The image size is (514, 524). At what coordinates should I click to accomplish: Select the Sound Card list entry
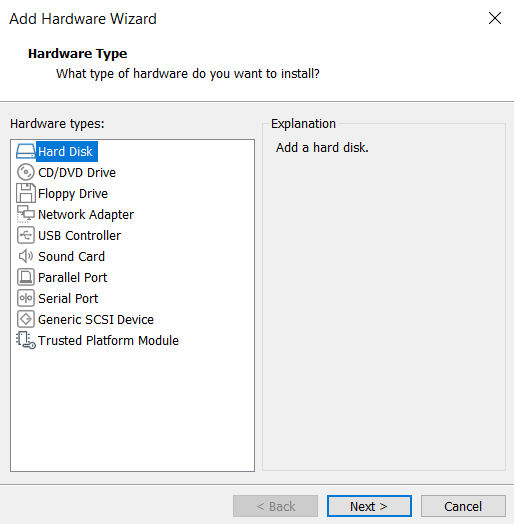tap(72, 256)
